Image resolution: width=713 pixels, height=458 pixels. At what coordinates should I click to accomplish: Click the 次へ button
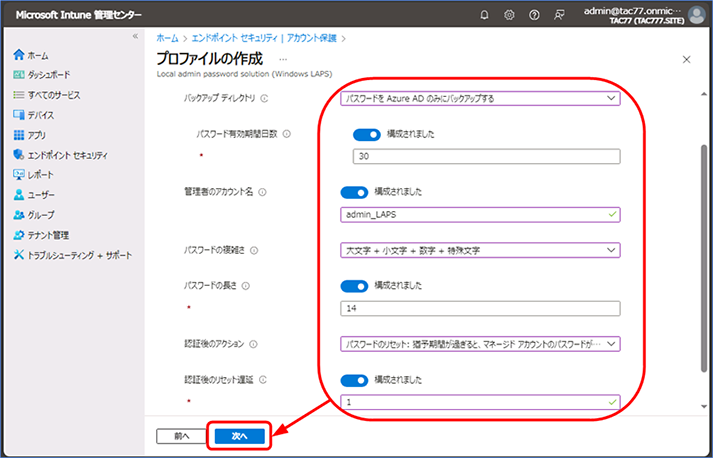click(240, 436)
